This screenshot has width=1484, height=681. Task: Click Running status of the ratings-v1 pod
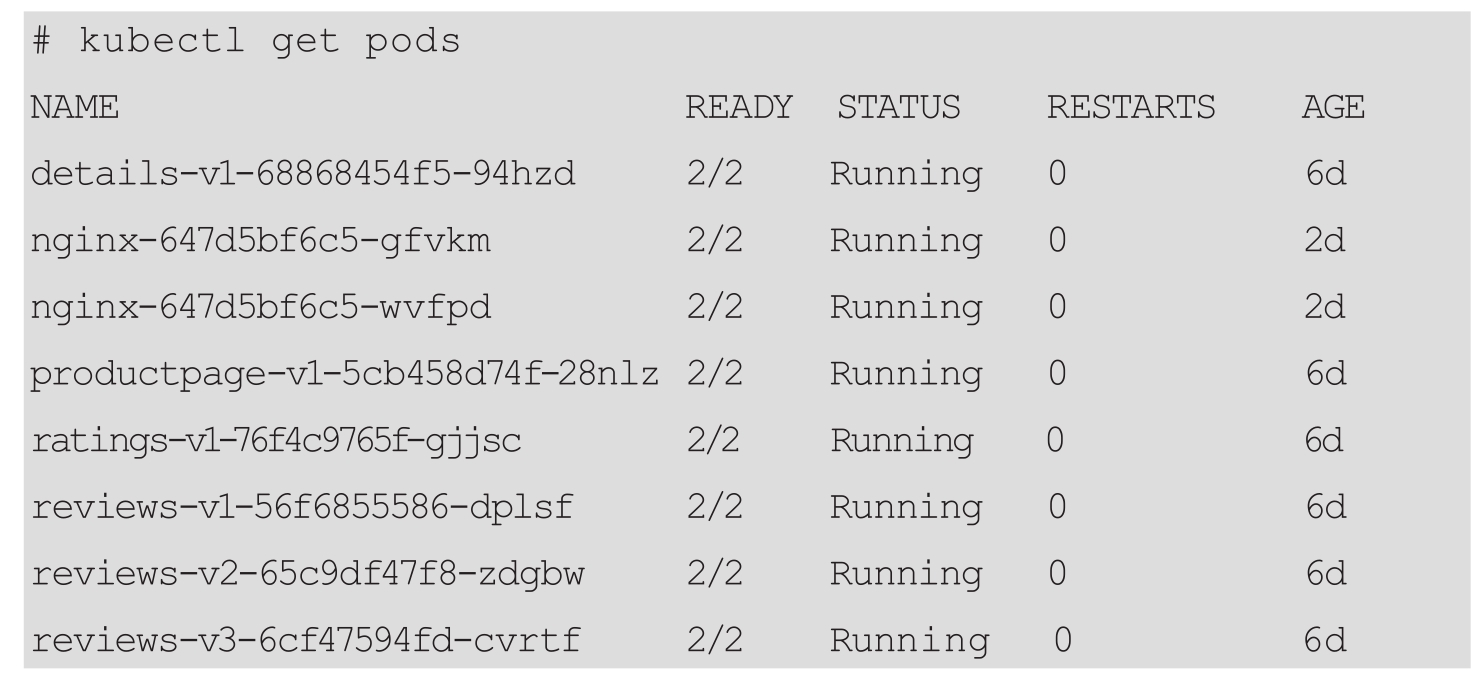click(x=900, y=440)
